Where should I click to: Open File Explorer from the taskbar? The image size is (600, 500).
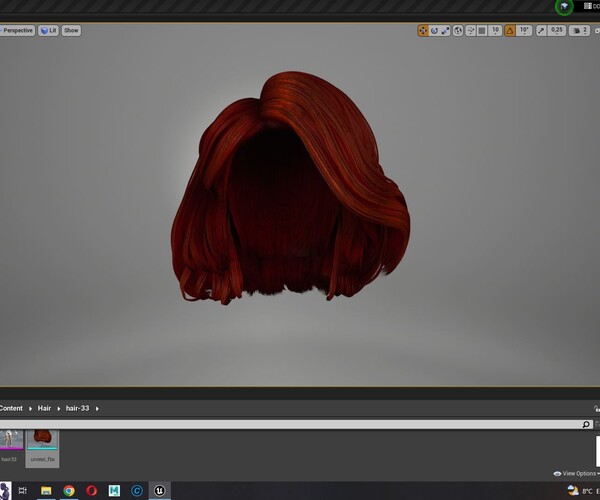(46, 490)
